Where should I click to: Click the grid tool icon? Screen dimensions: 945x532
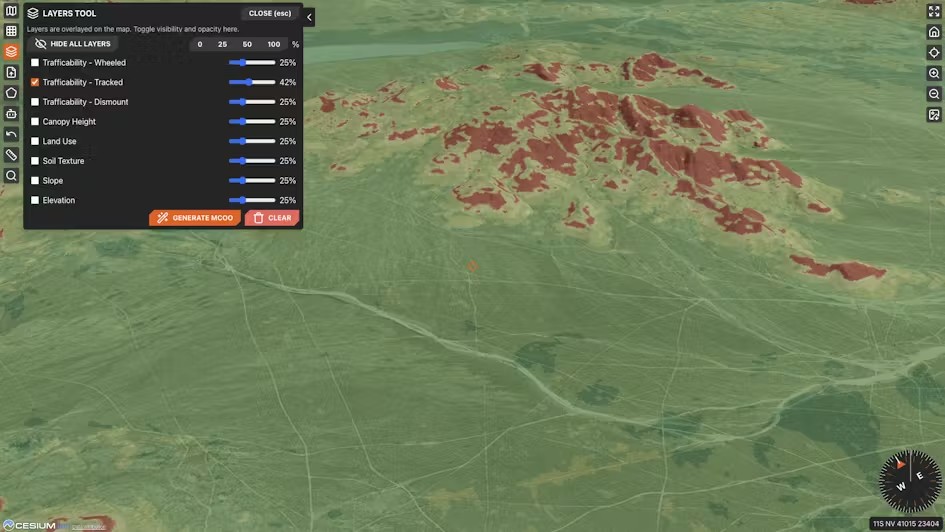click(11, 31)
